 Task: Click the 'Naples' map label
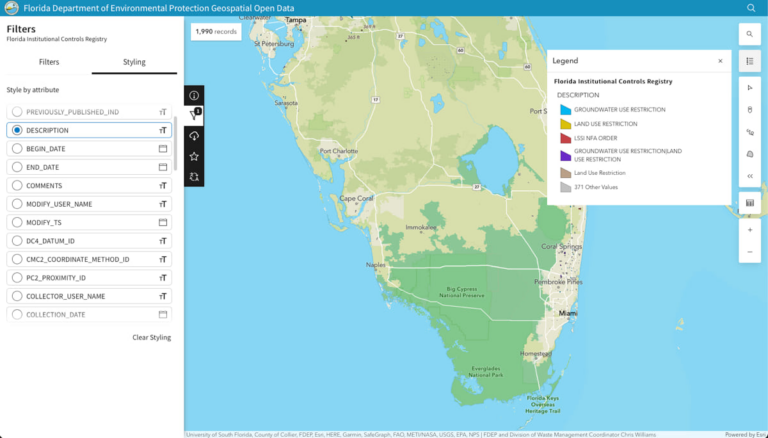pos(376,265)
